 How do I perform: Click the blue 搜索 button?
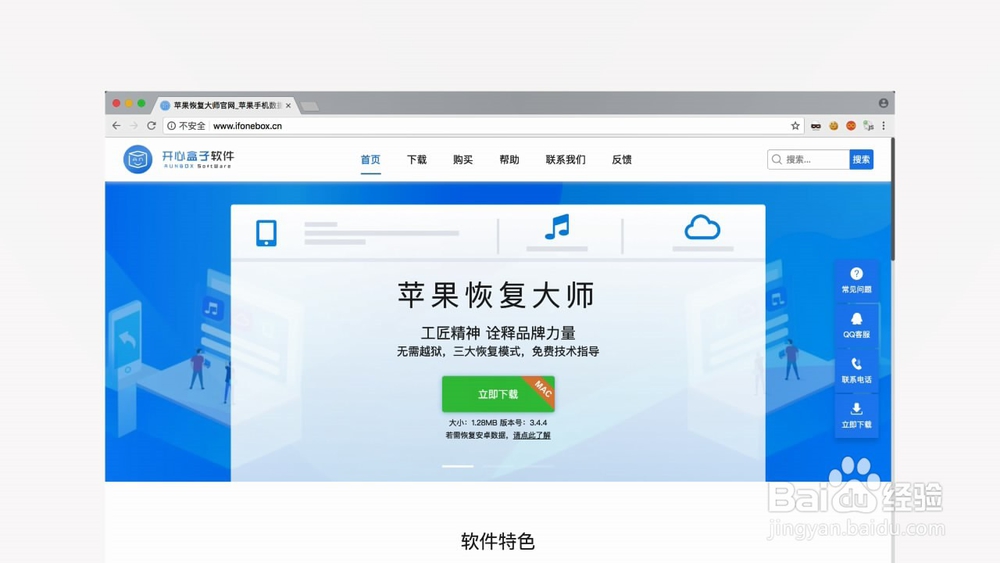(x=861, y=159)
